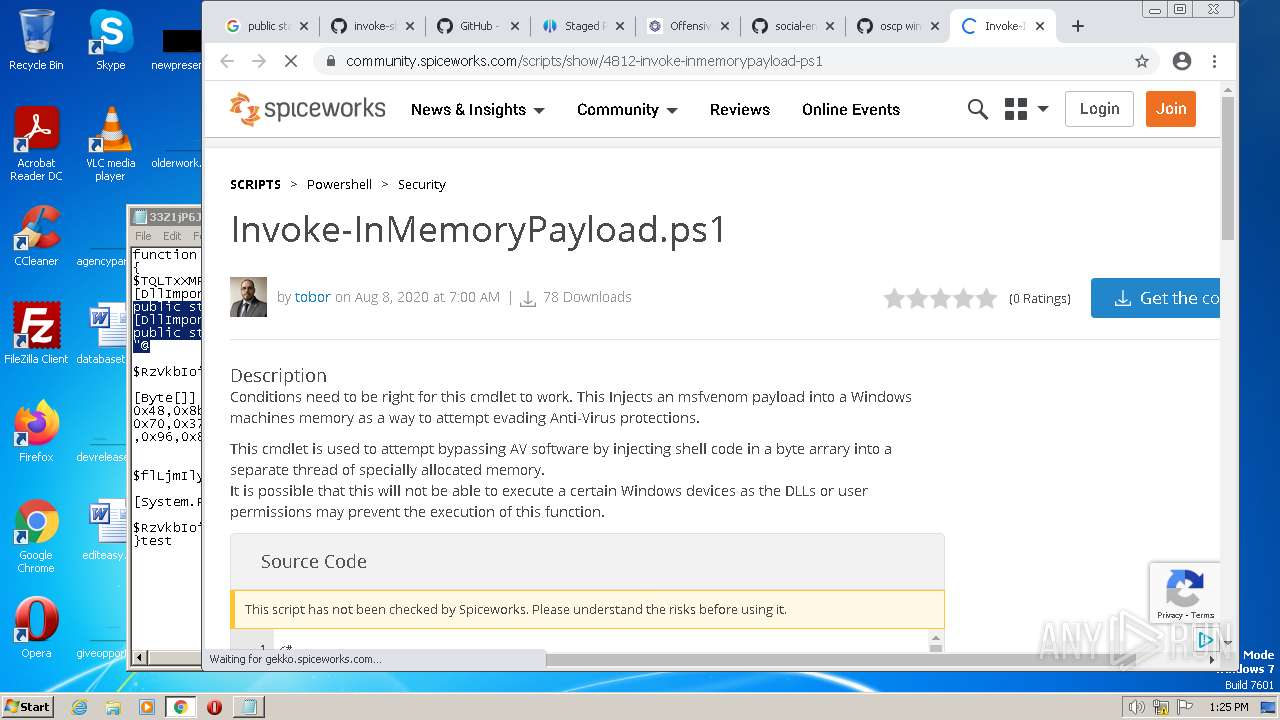This screenshot has height=720, width=1280.
Task: Click the Spiceworks logo
Action: pos(307,109)
